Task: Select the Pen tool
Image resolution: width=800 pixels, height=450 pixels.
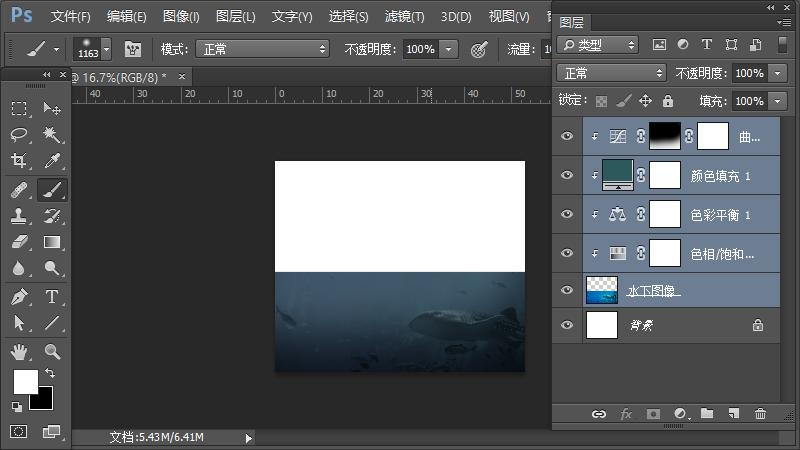Action: 19,296
